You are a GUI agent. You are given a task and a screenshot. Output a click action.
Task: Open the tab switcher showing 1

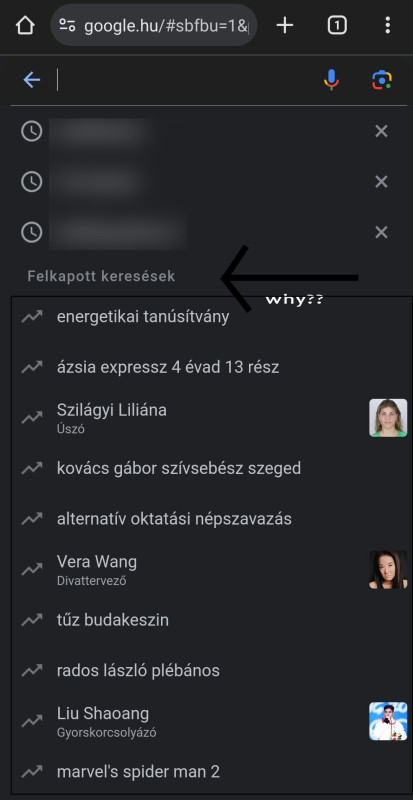tap(337, 25)
